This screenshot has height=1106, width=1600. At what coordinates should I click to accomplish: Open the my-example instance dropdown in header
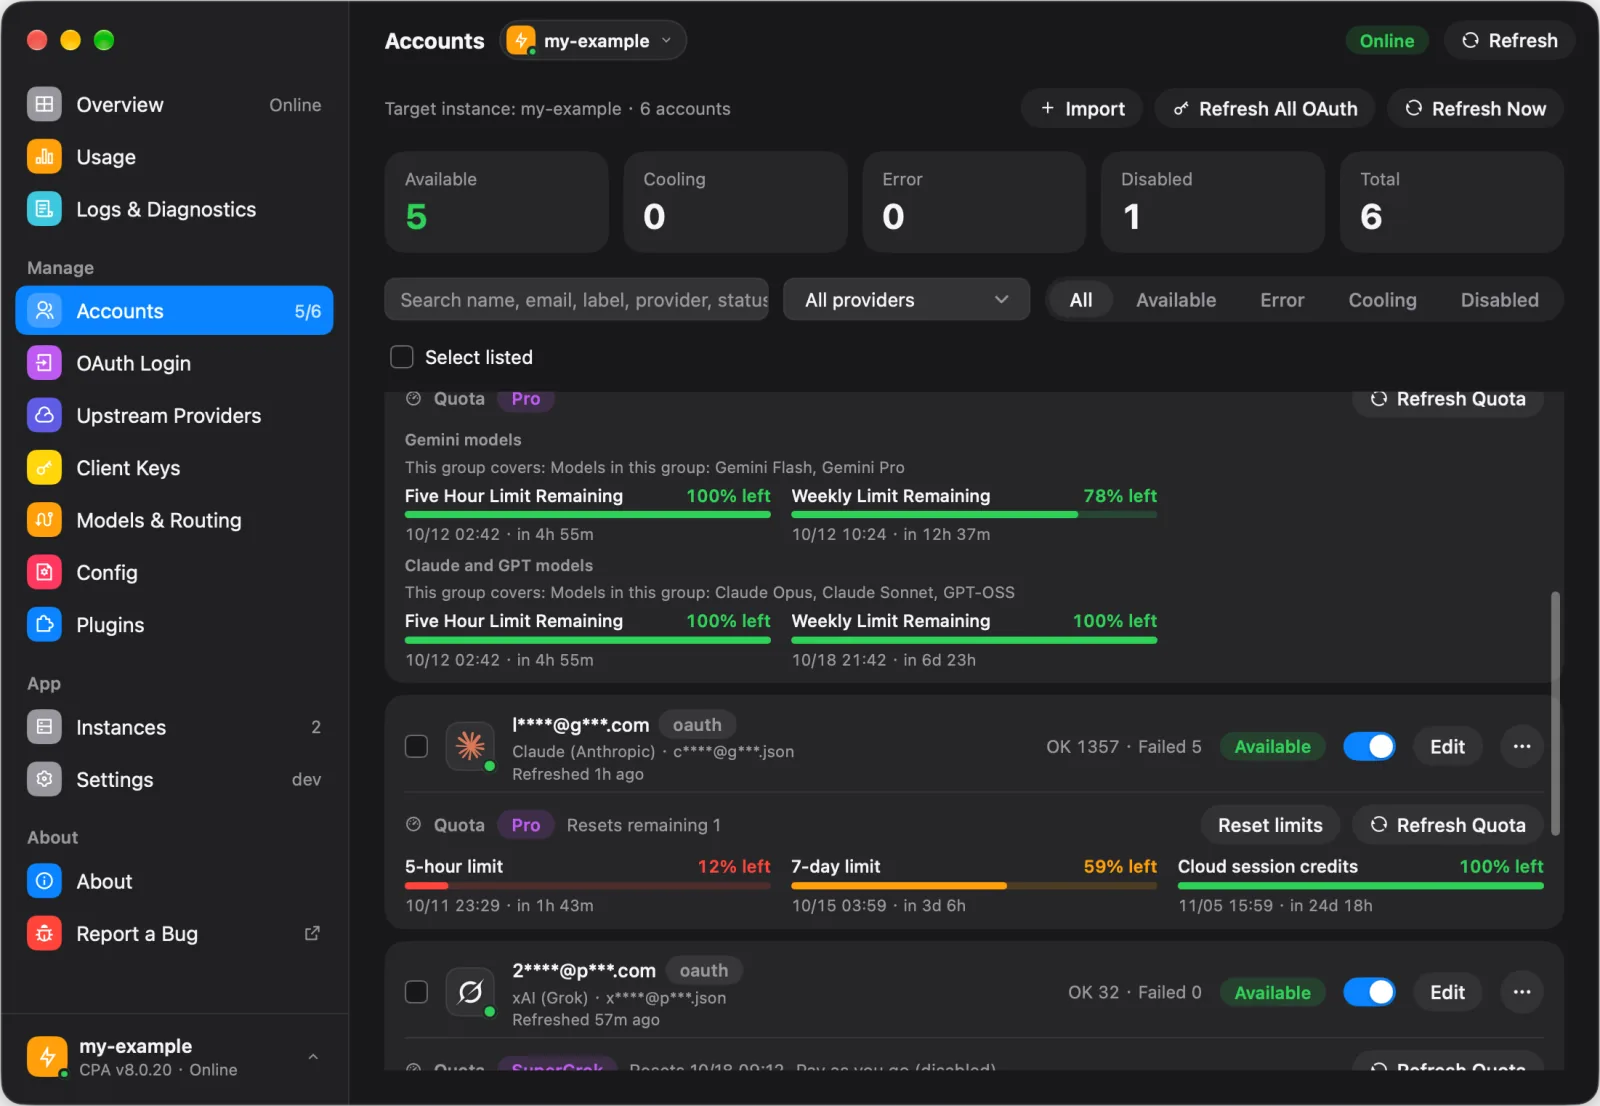593,41
